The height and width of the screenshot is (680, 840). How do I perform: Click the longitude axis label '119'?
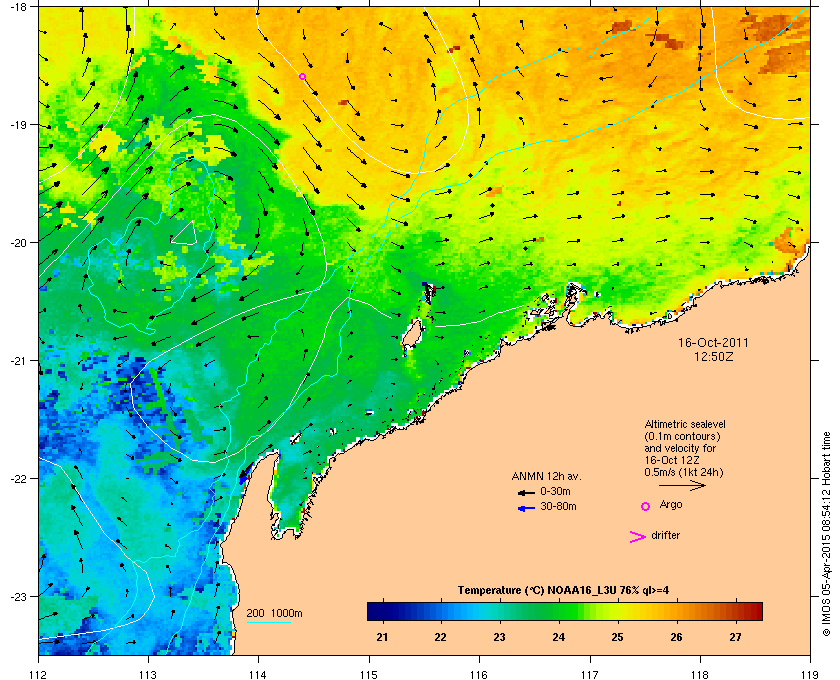point(810,675)
